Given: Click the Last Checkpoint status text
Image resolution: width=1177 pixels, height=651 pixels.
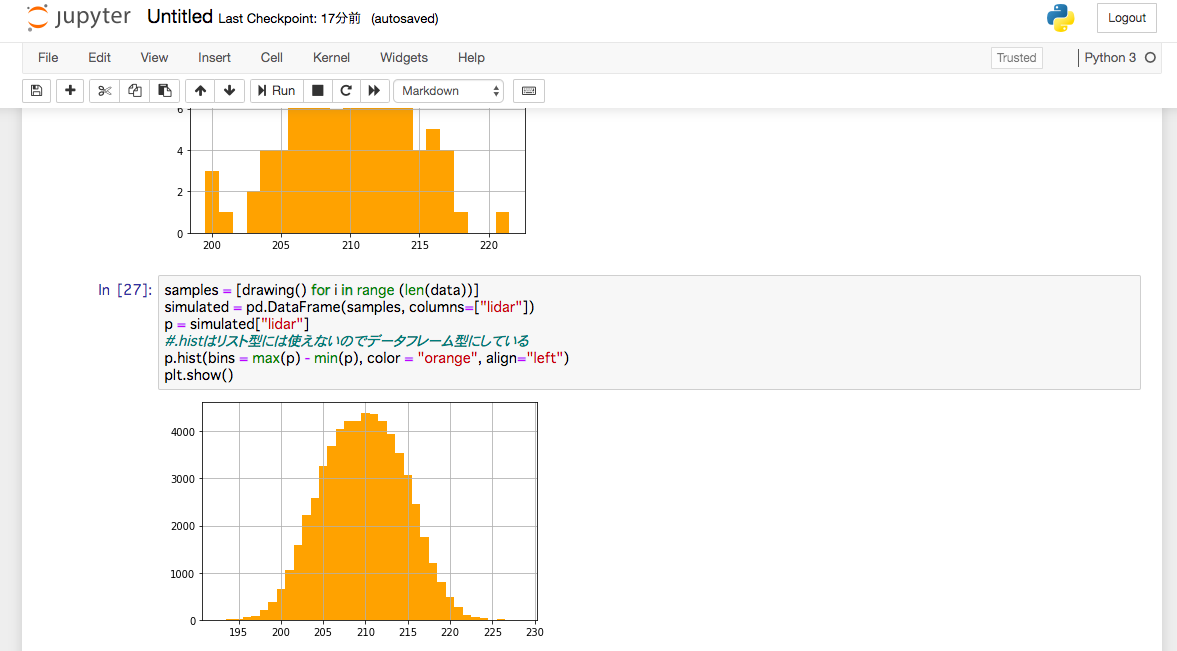Looking at the screenshot, I should pos(290,19).
